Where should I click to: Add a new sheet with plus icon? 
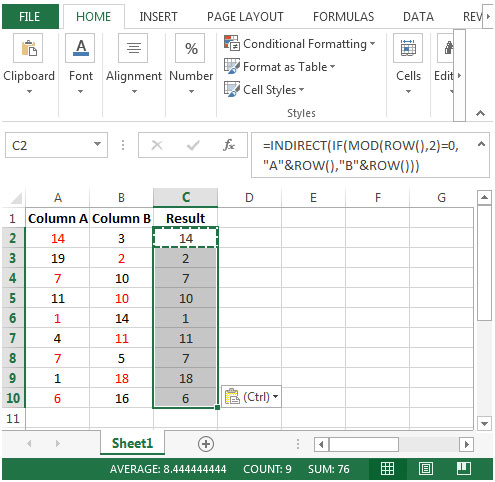tap(206, 444)
